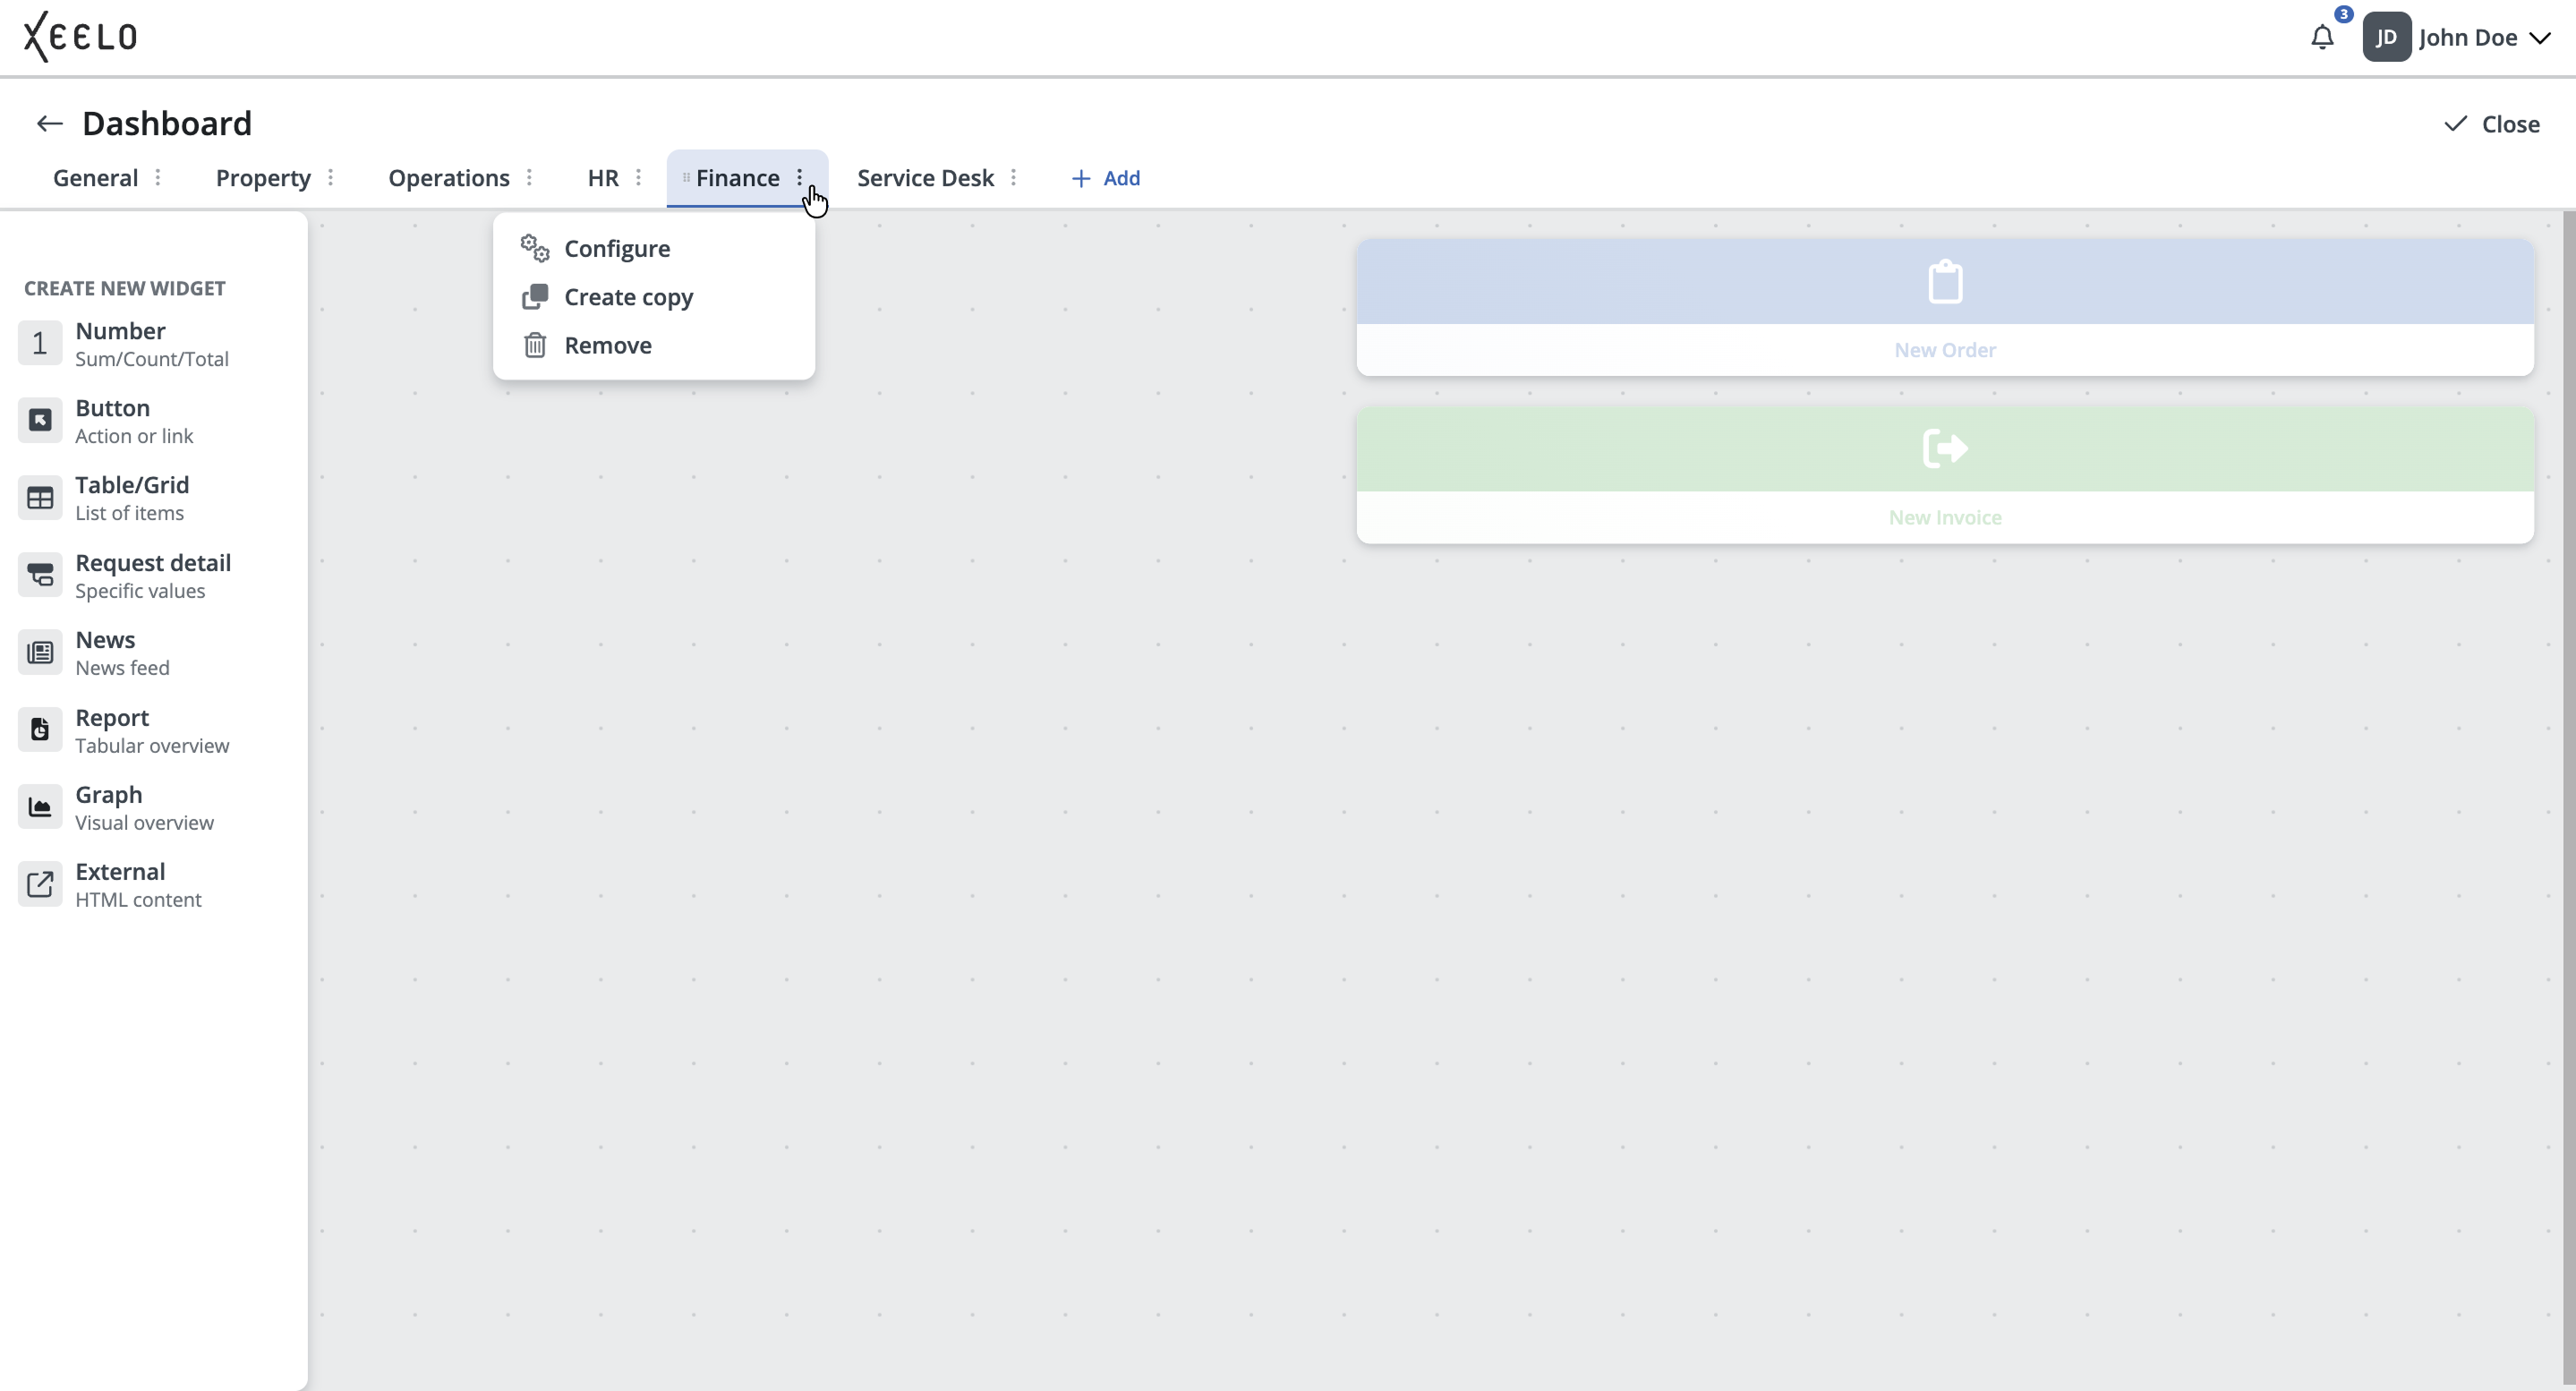This screenshot has width=2576, height=1391.
Task: Go back with the Dashboard arrow
Action: tap(49, 124)
